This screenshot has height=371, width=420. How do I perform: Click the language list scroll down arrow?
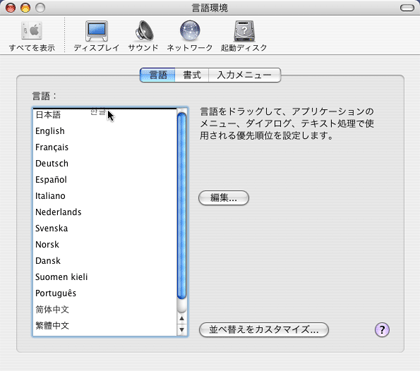tap(182, 330)
